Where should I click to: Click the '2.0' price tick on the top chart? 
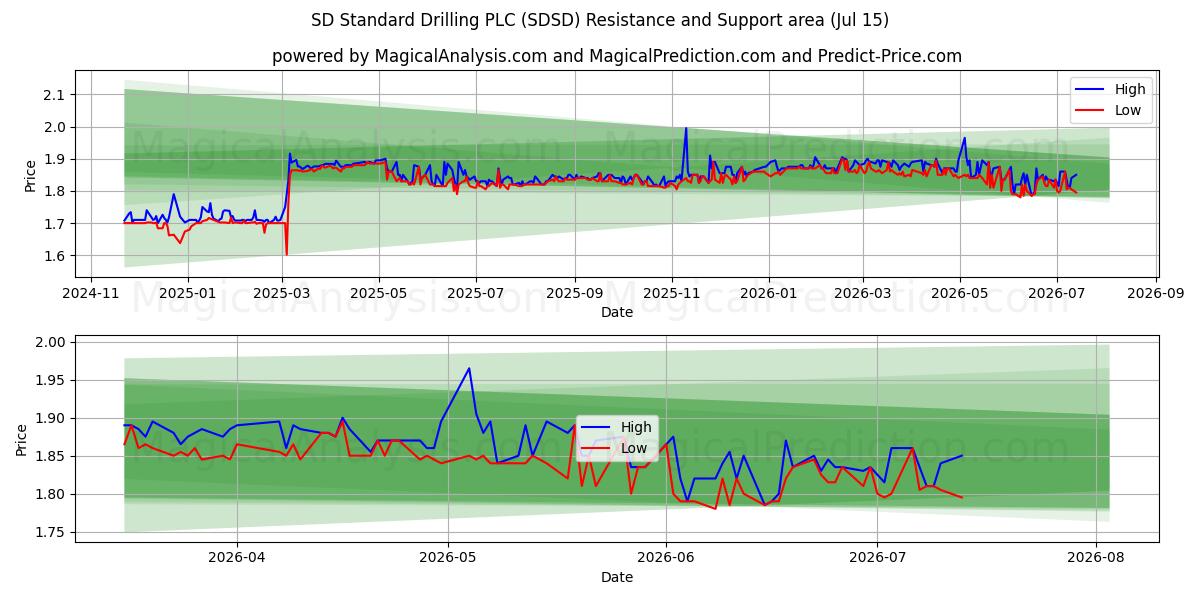pos(55,127)
